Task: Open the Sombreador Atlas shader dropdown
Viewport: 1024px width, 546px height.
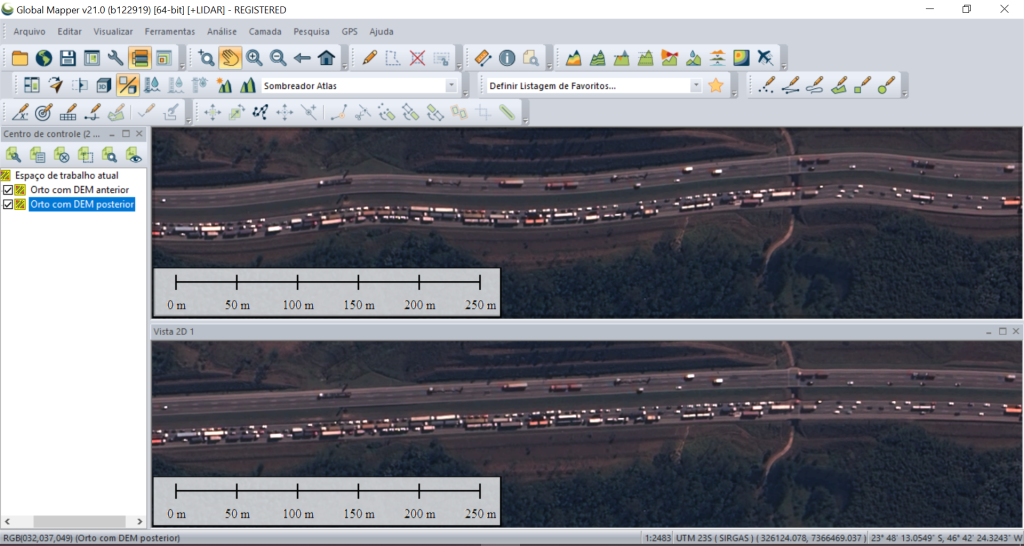Action: point(451,86)
